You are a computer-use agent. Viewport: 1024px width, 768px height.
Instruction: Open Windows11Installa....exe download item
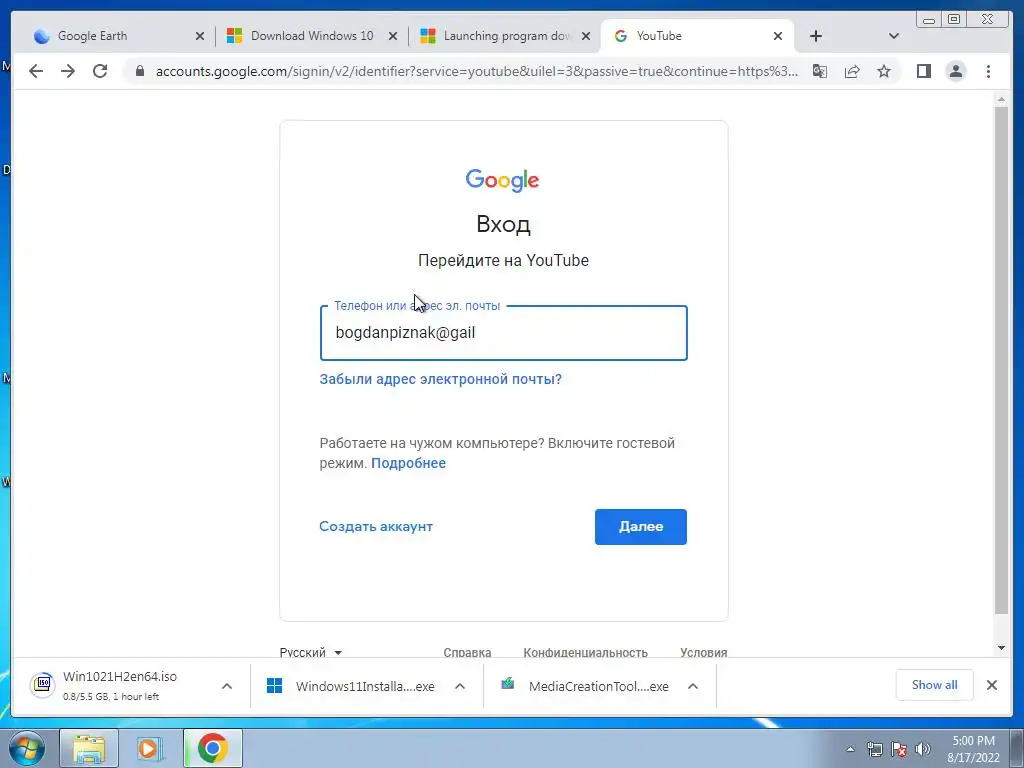pos(353,686)
